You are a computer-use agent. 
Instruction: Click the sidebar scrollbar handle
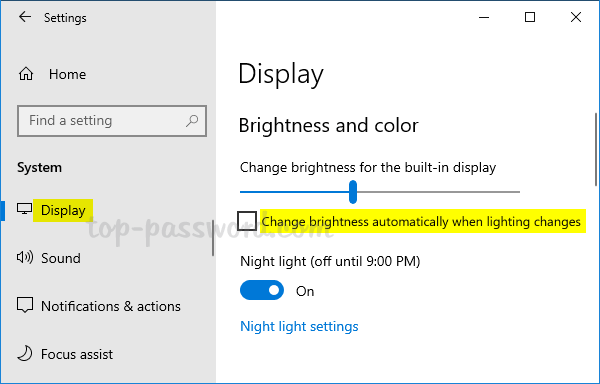(x=213, y=238)
